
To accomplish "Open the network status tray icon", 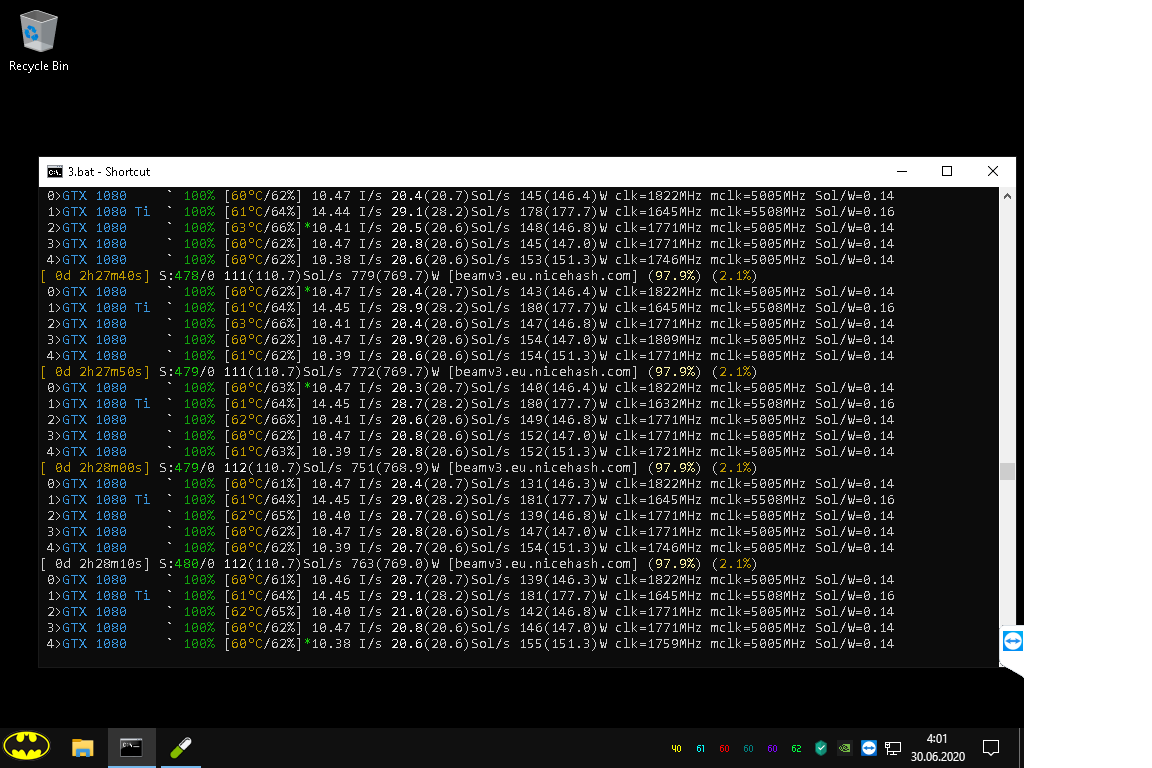I will pyautogui.click(x=893, y=749).
